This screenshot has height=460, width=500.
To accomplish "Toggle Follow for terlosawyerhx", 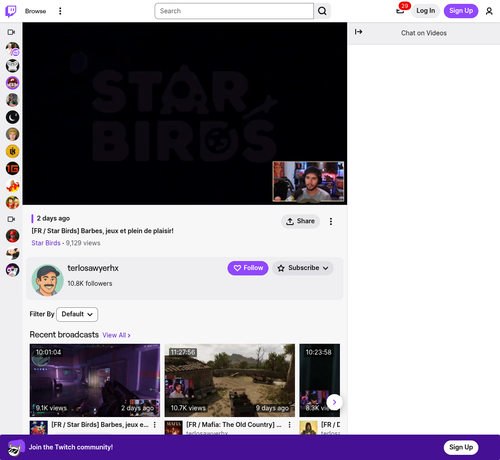I will click(248, 268).
